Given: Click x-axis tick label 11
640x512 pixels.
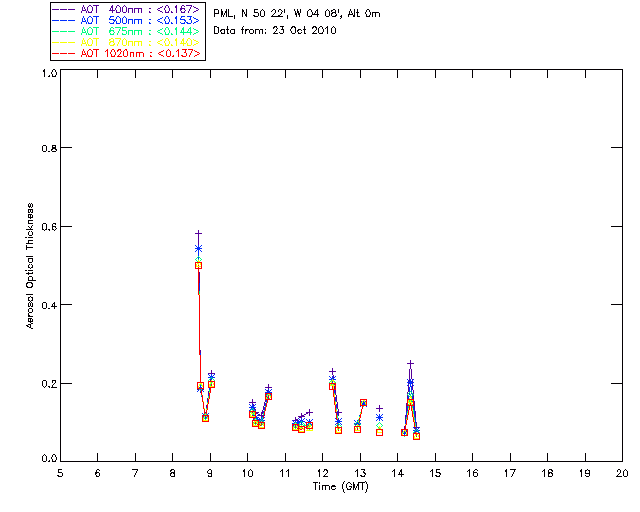Looking at the screenshot, I should point(285,473).
